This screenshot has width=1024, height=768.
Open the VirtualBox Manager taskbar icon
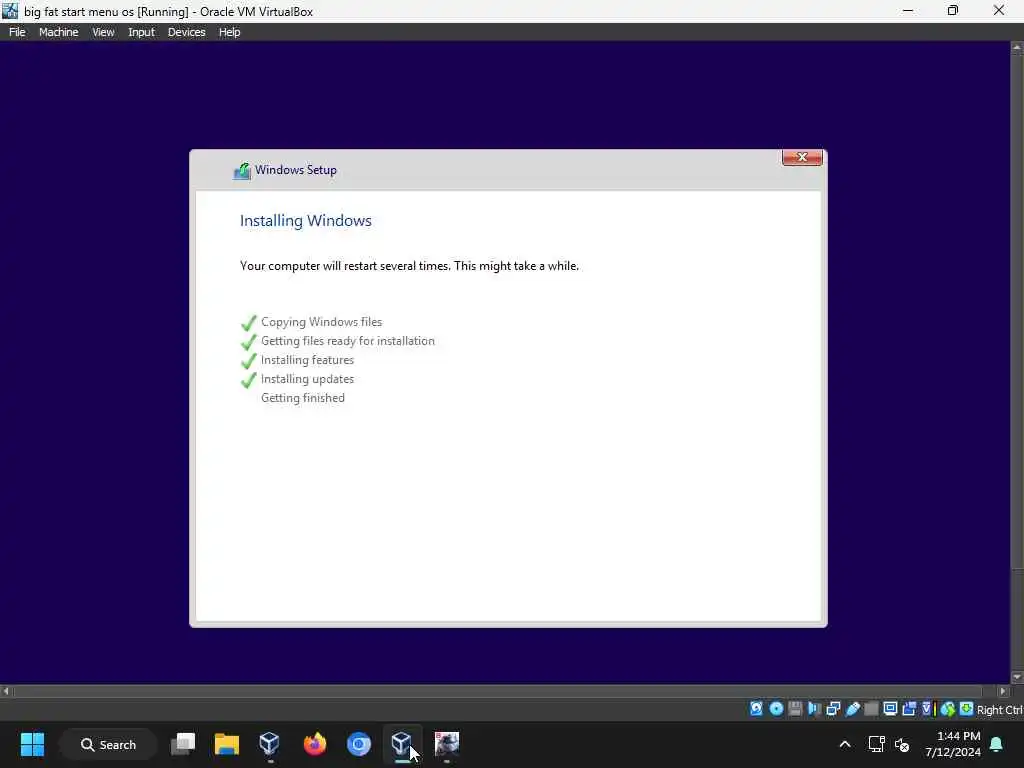pyautogui.click(x=270, y=744)
